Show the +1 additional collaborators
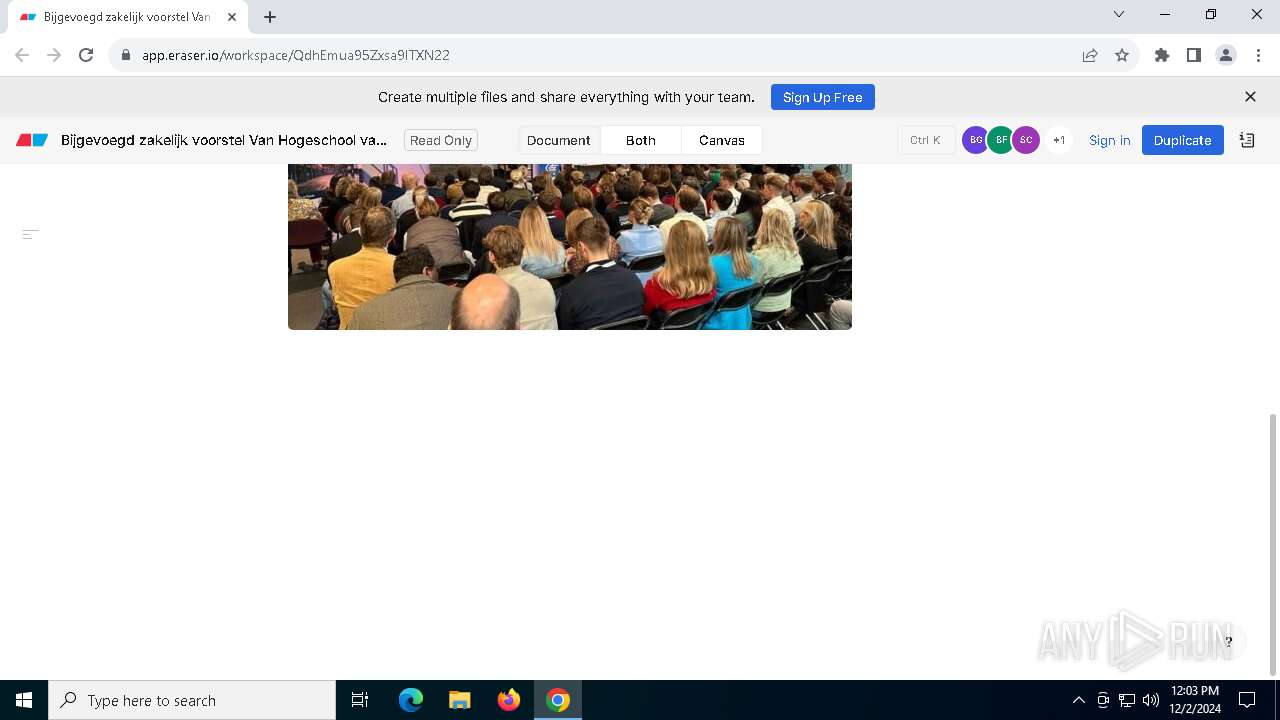 tap(1059, 140)
